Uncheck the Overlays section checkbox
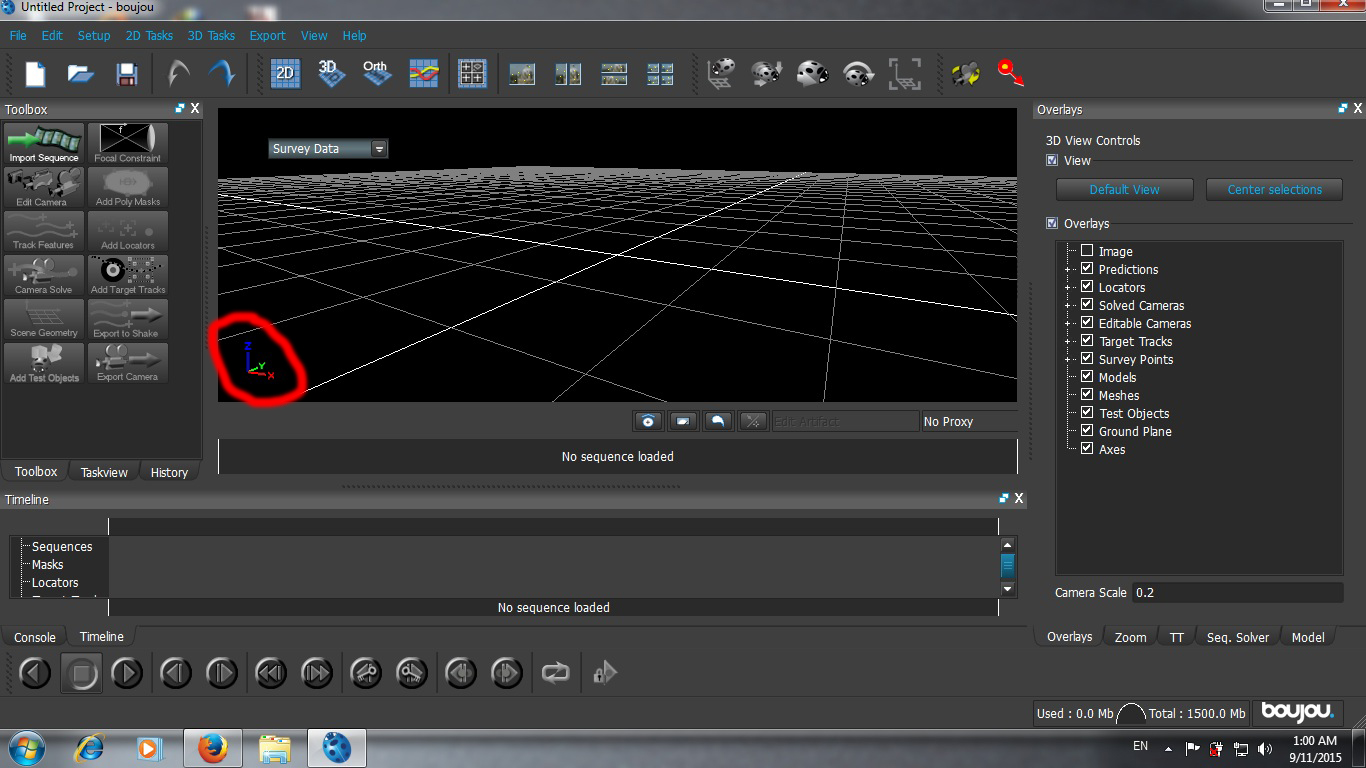 1052,223
